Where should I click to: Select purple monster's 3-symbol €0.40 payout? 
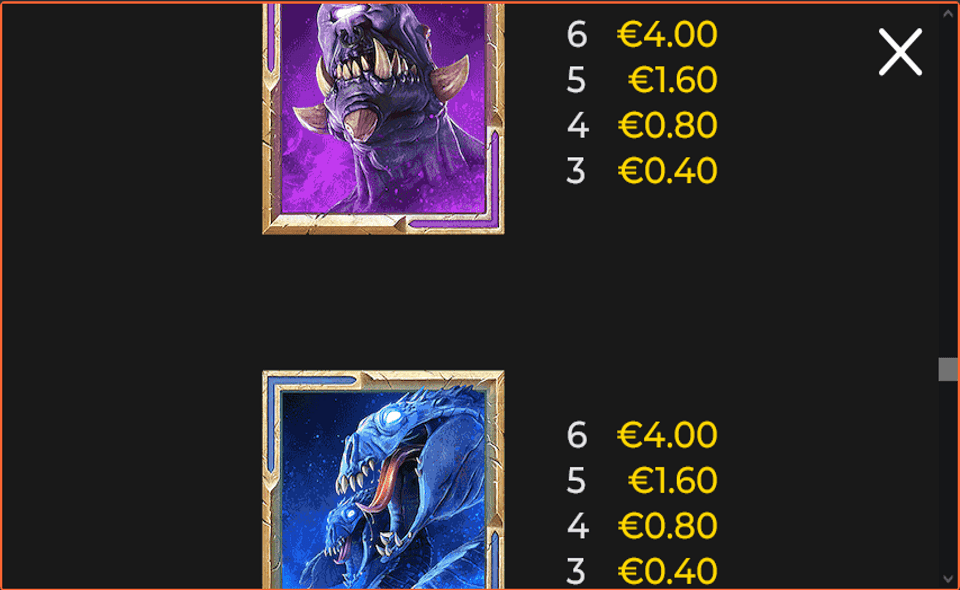click(x=667, y=171)
